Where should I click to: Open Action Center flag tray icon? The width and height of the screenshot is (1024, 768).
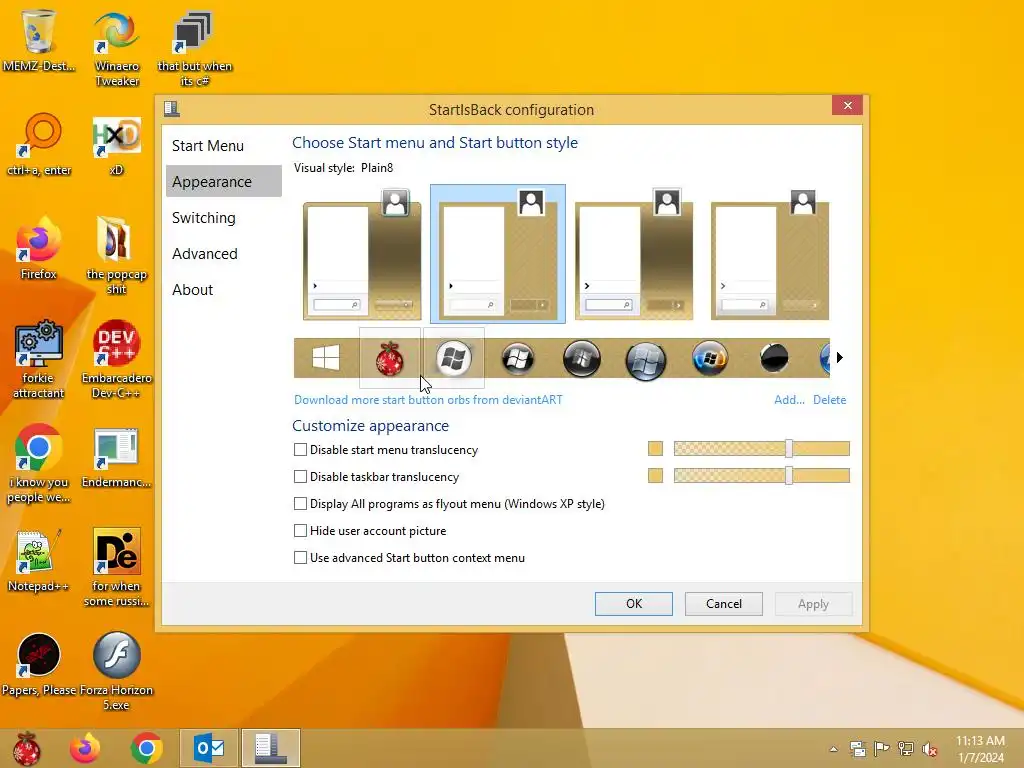pos(882,749)
